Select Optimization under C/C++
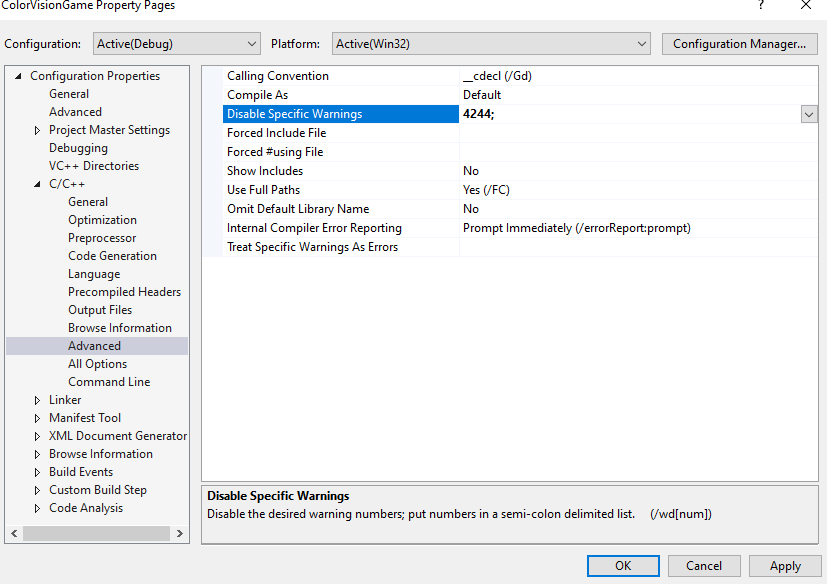The image size is (827, 584). click(102, 220)
